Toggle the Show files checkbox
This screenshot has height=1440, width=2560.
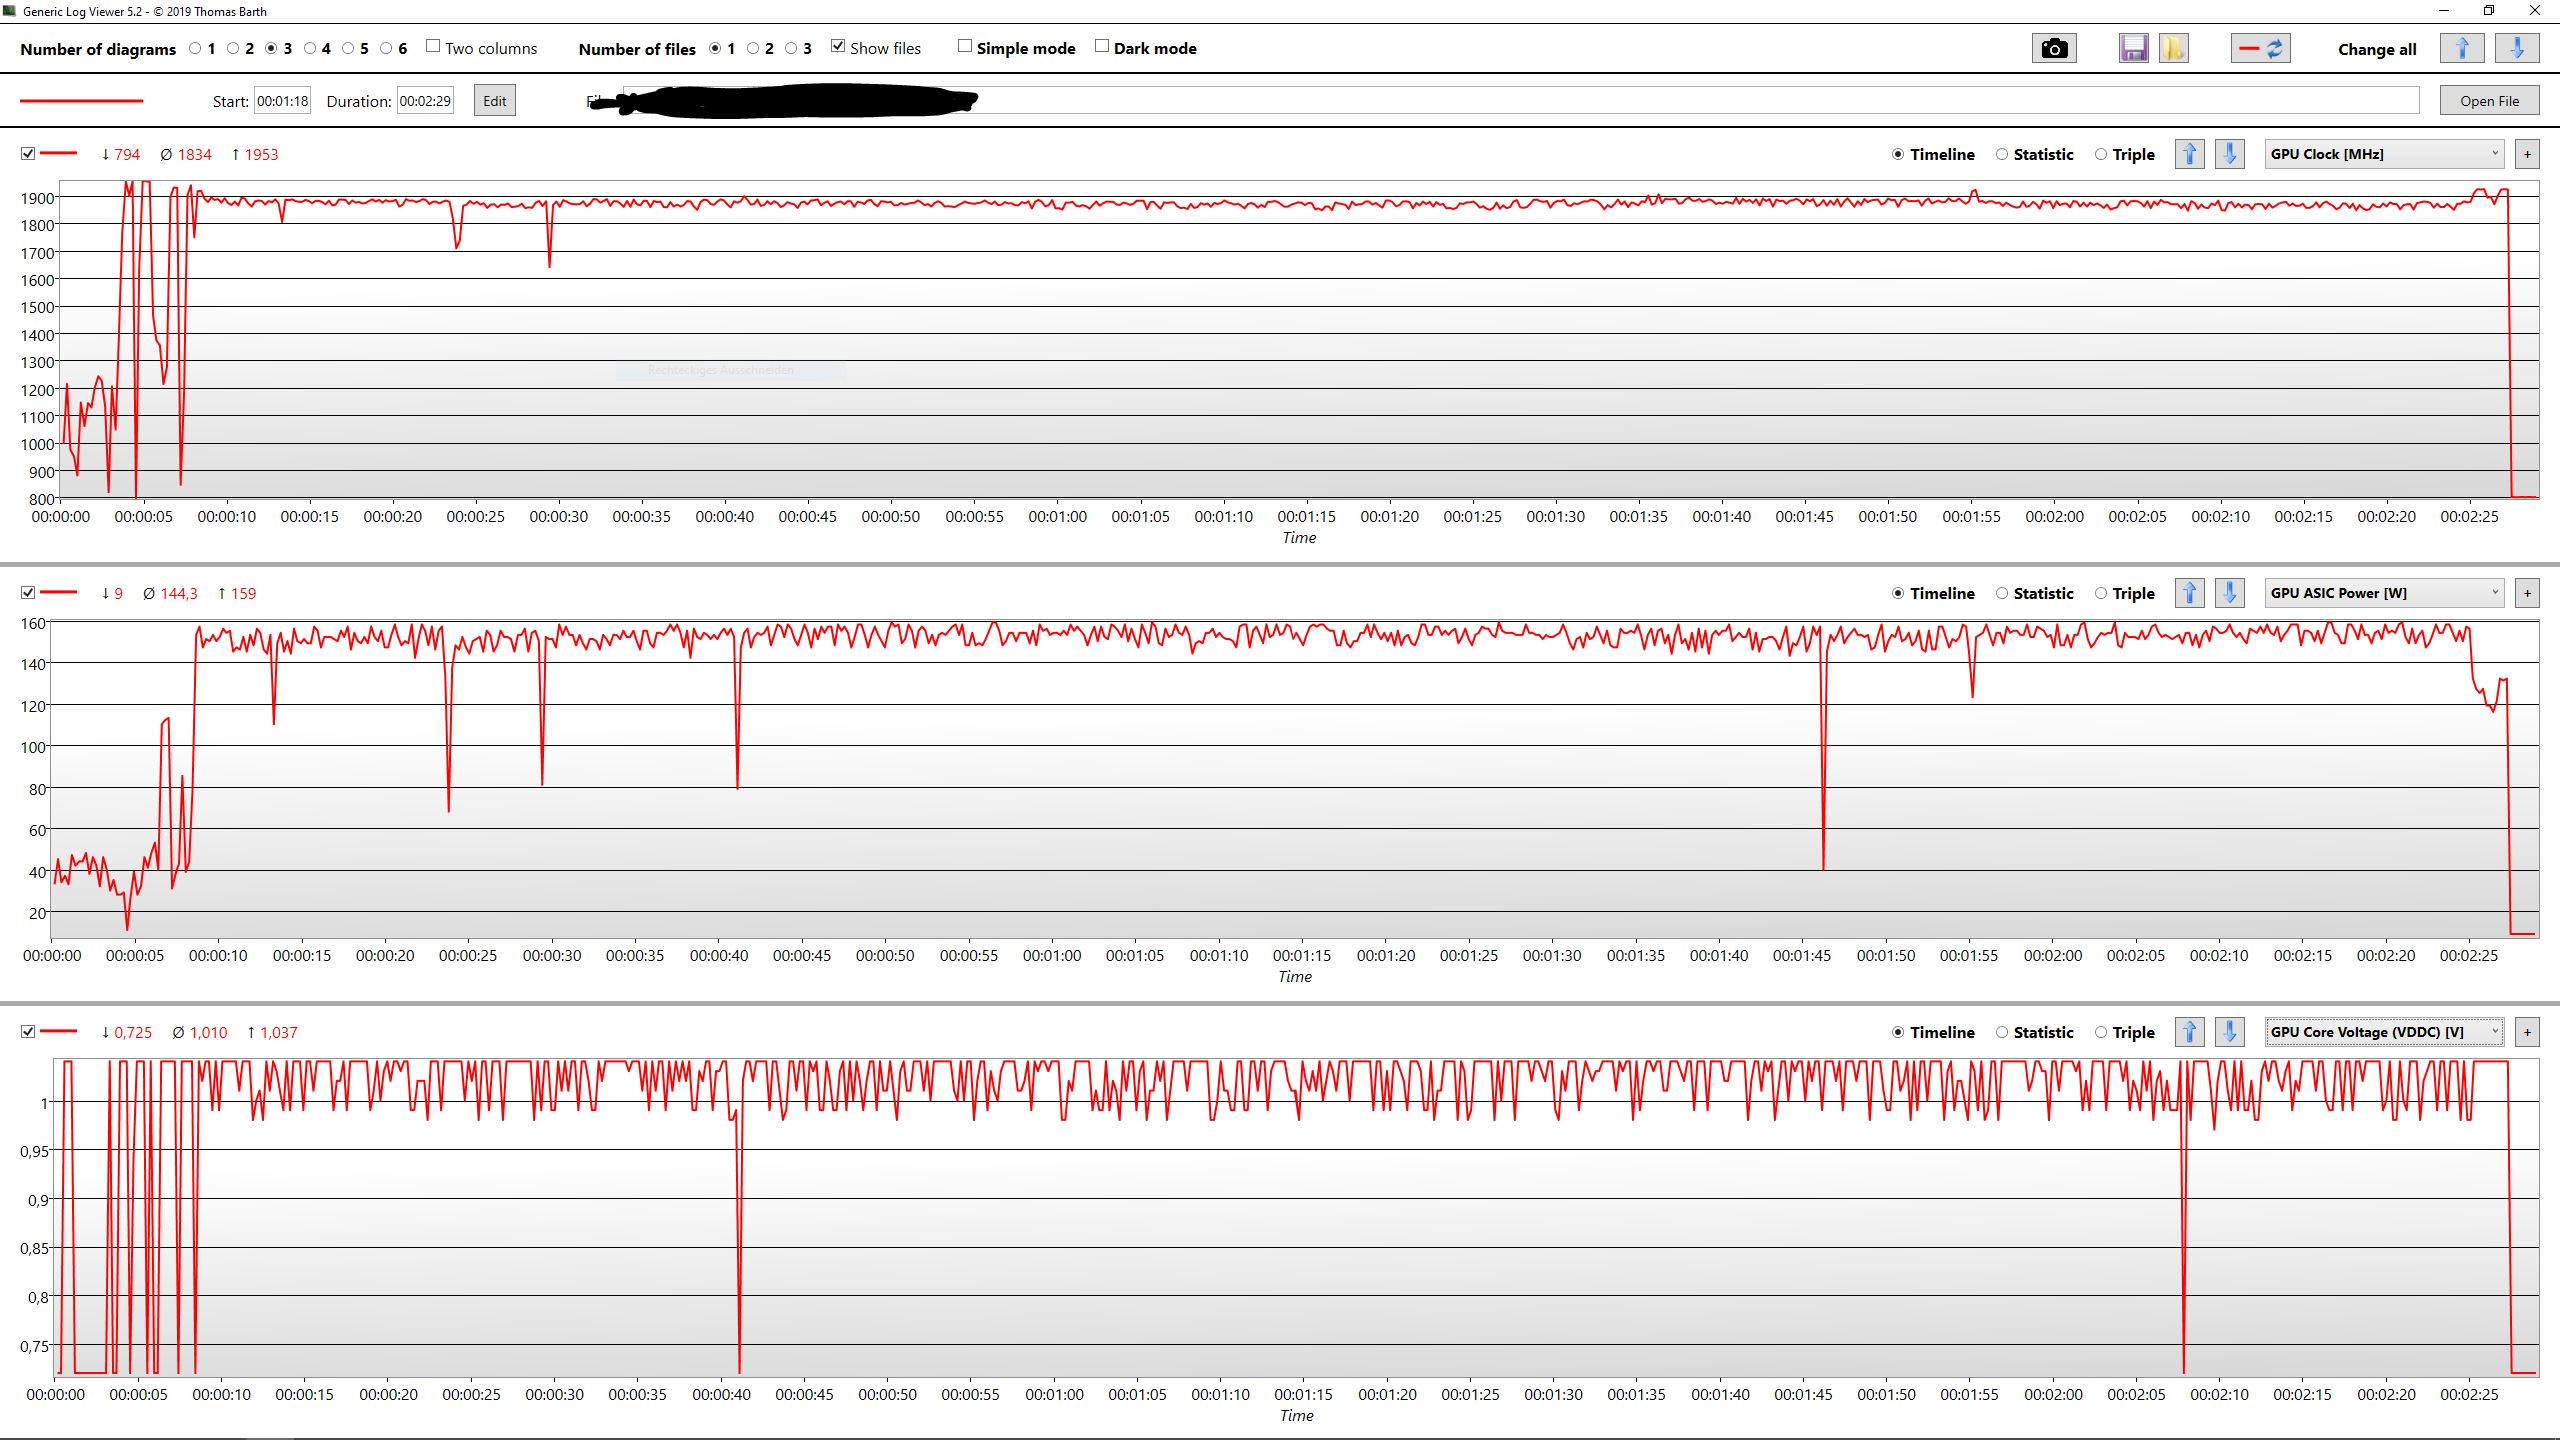[838, 47]
